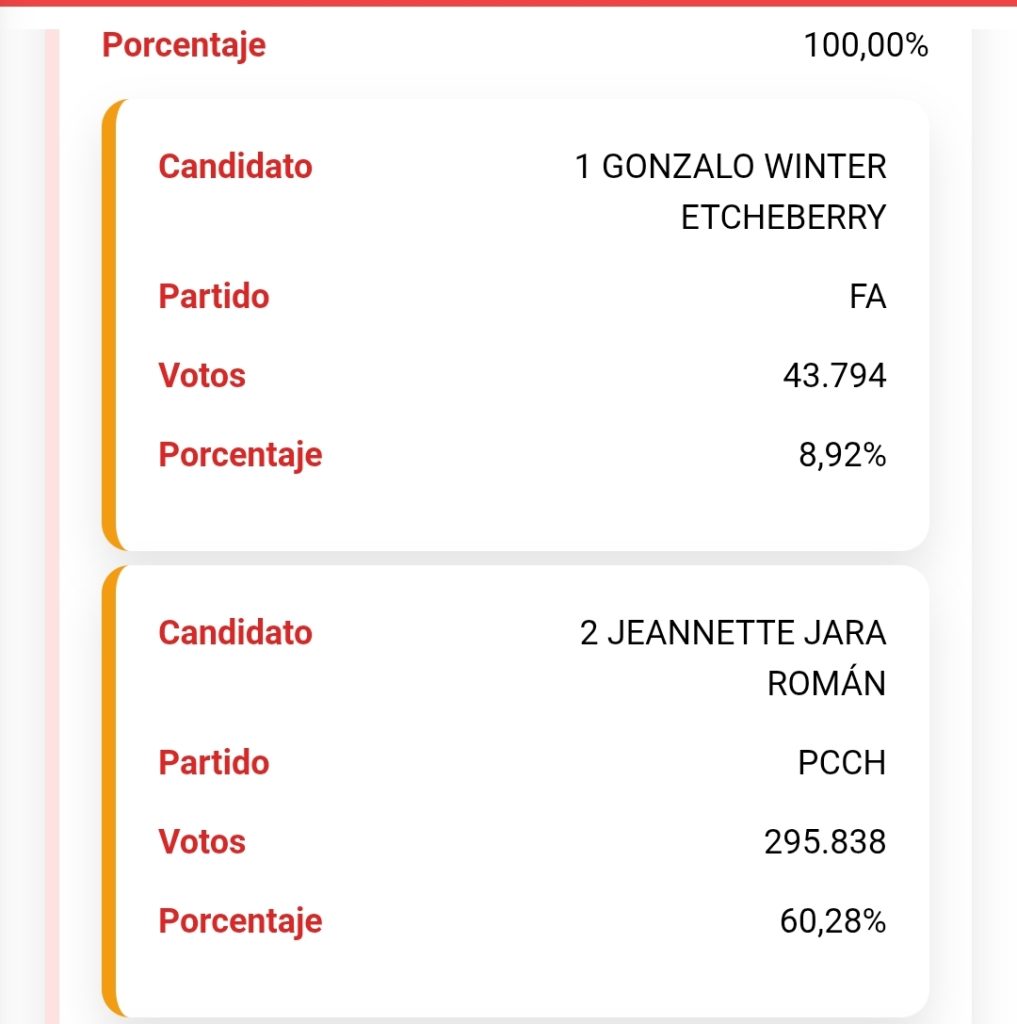
Task: Click the orange accent bar of Jara's card
Action: [109, 790]
